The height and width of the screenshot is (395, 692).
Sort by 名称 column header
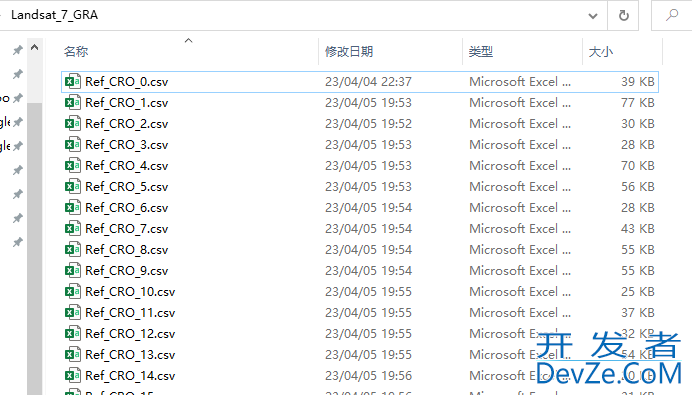click(76, 52)
